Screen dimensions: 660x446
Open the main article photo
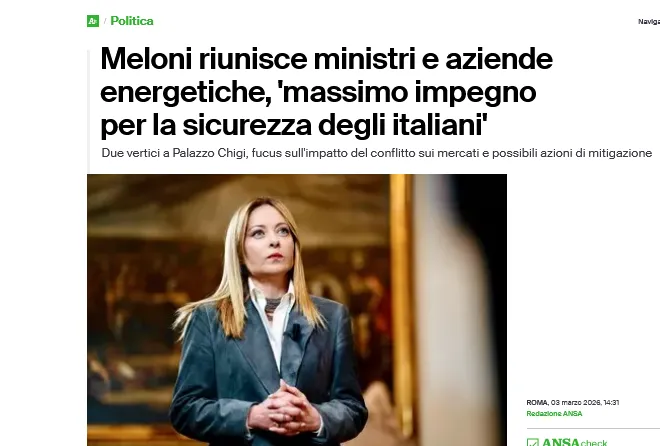pos(297,310)
